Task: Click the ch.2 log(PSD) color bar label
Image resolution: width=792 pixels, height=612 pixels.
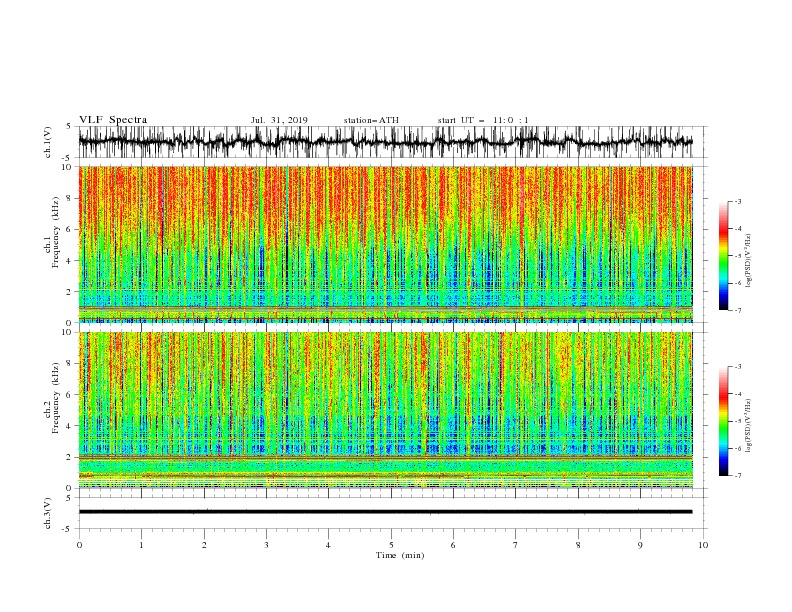Action: [748, 425]
